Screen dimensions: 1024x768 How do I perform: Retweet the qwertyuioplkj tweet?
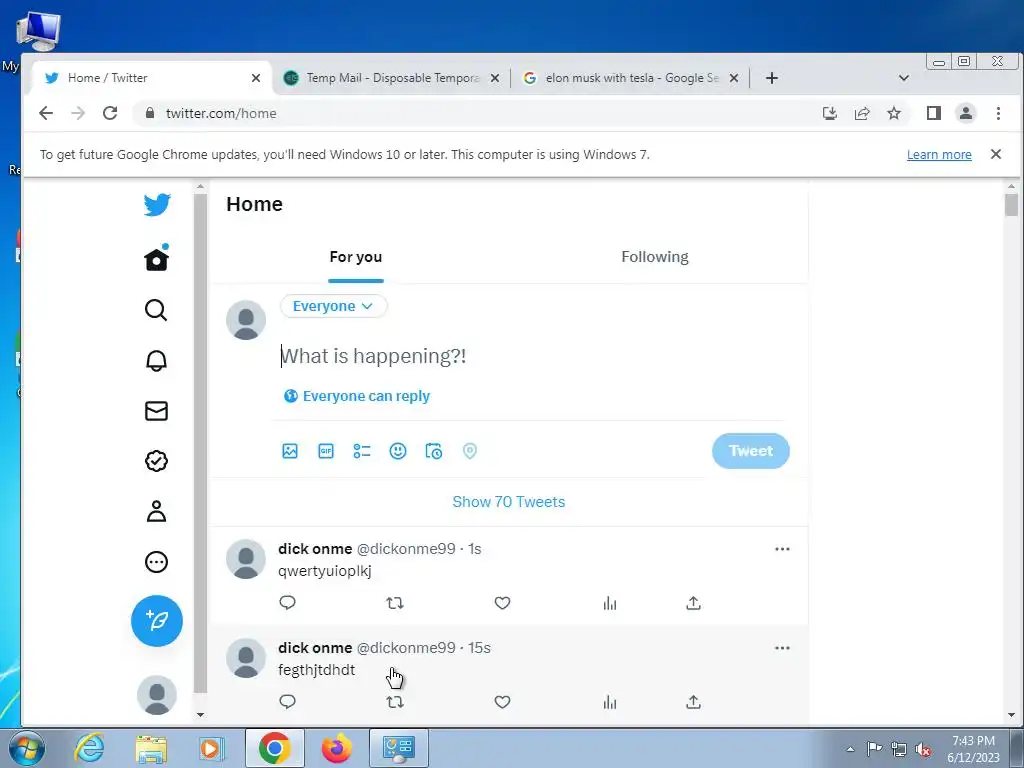(394, 603)
